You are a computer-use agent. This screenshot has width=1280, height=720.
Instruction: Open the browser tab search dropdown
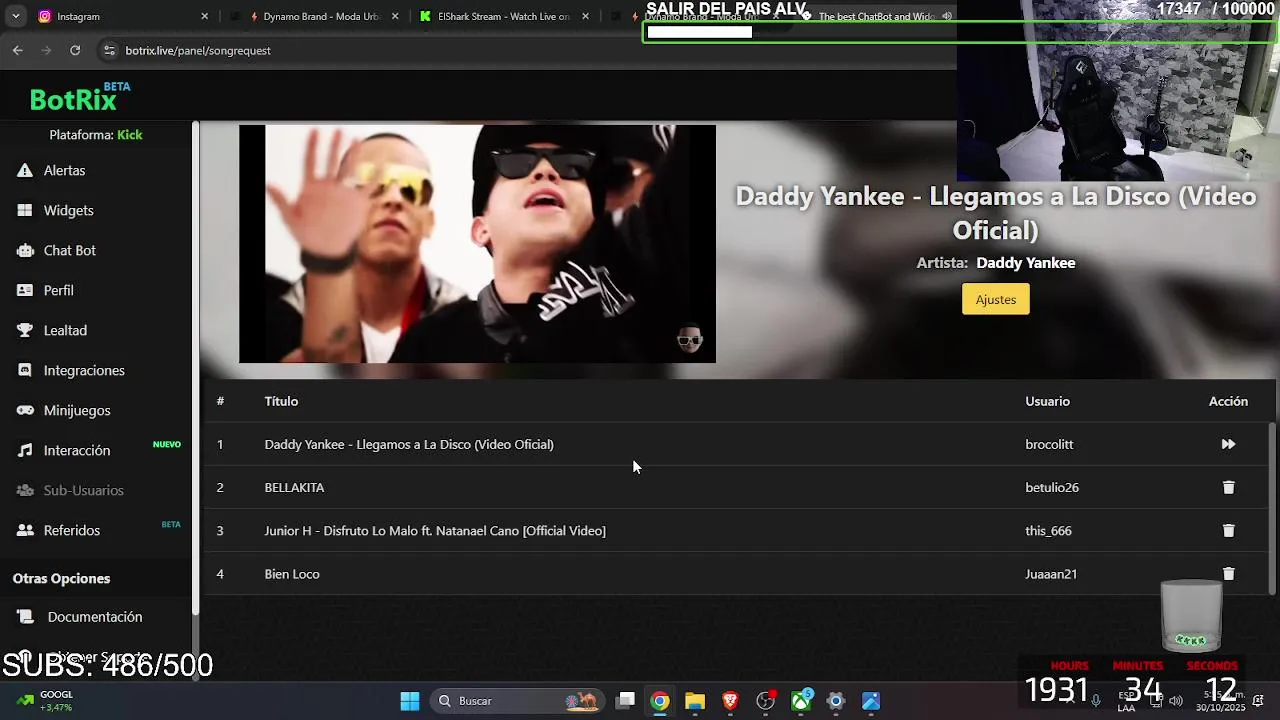coord(15,16)
